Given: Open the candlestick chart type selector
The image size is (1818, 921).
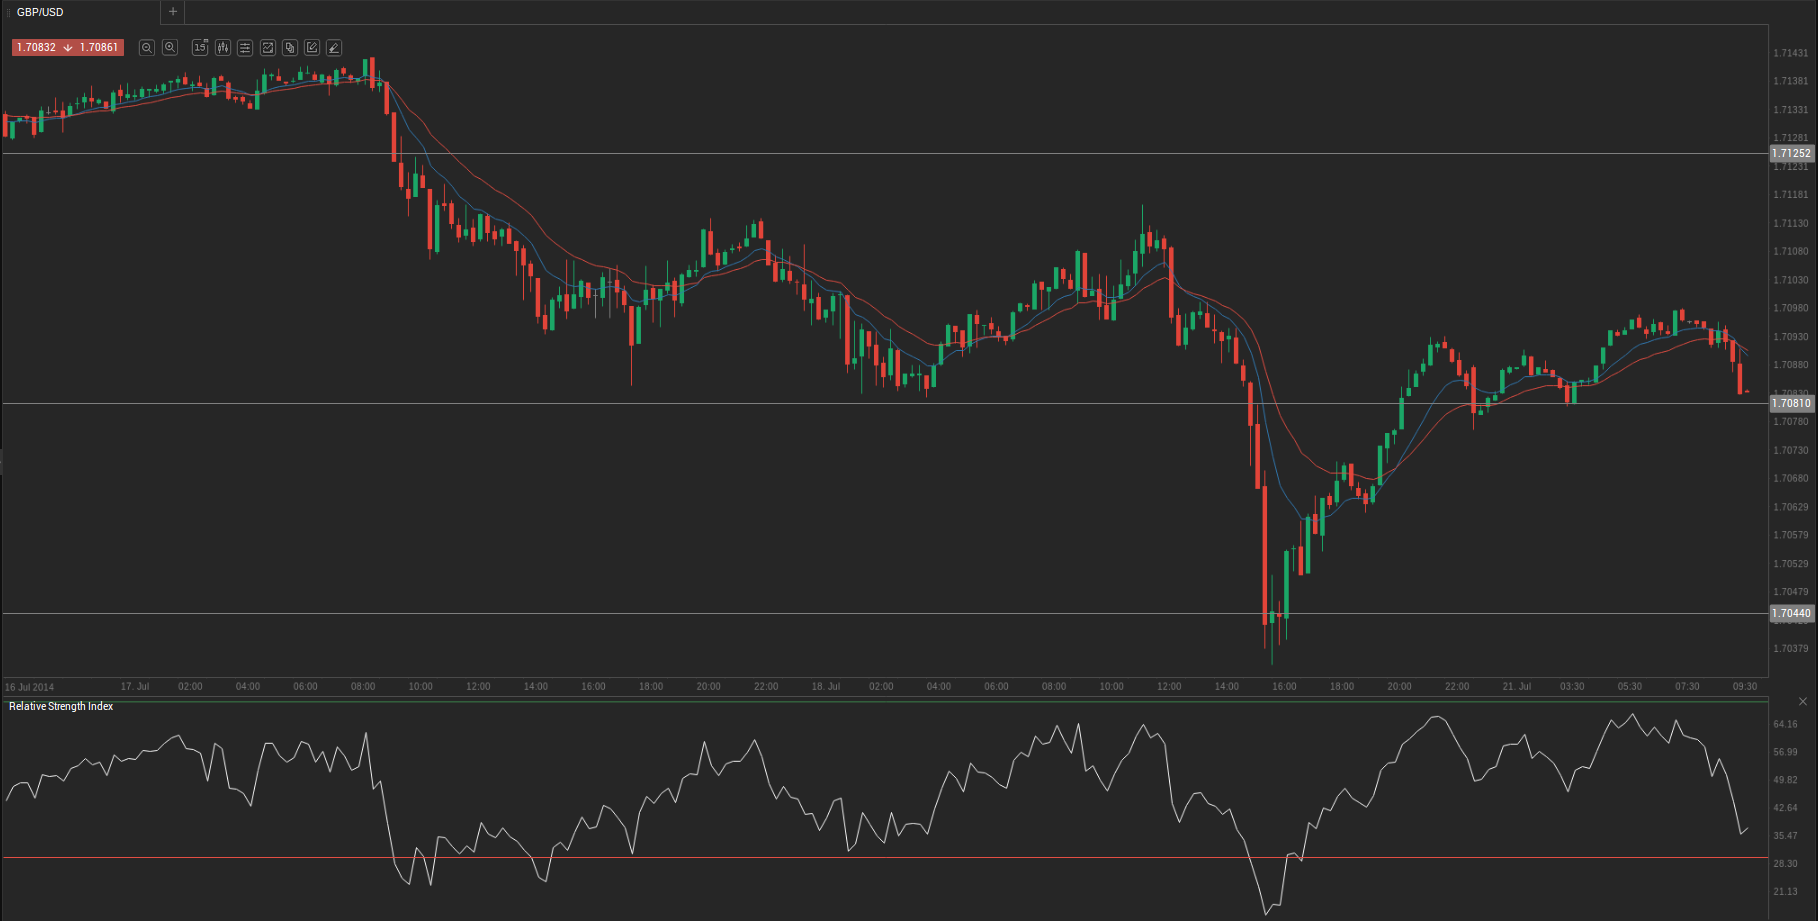Looking at the screenshot, I should pyautogui.click(x=223, y=48).
